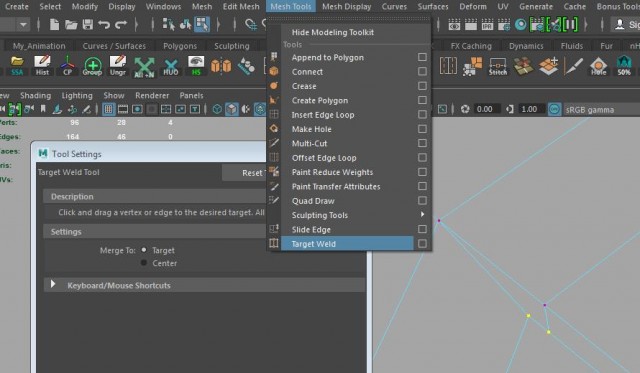Open Insert Edge Loop option box
This screenshot has width=640, height=373.
tap(422, 114)
